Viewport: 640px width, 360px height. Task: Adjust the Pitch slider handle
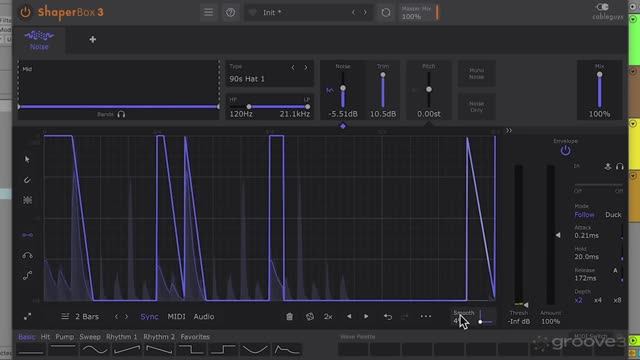coord(429,89)
